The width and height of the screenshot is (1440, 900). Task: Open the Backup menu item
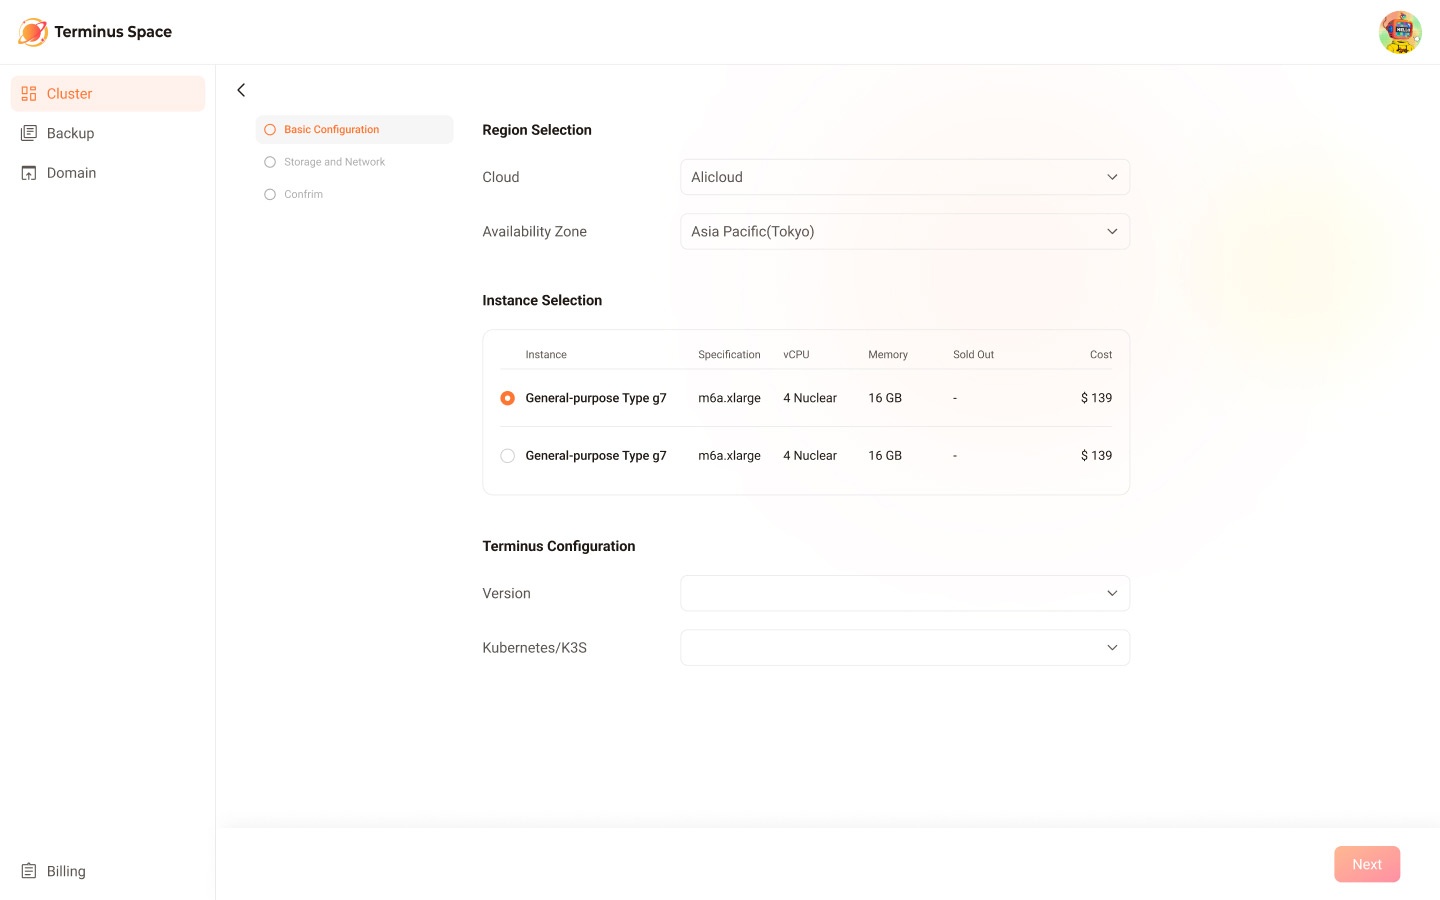70,133
